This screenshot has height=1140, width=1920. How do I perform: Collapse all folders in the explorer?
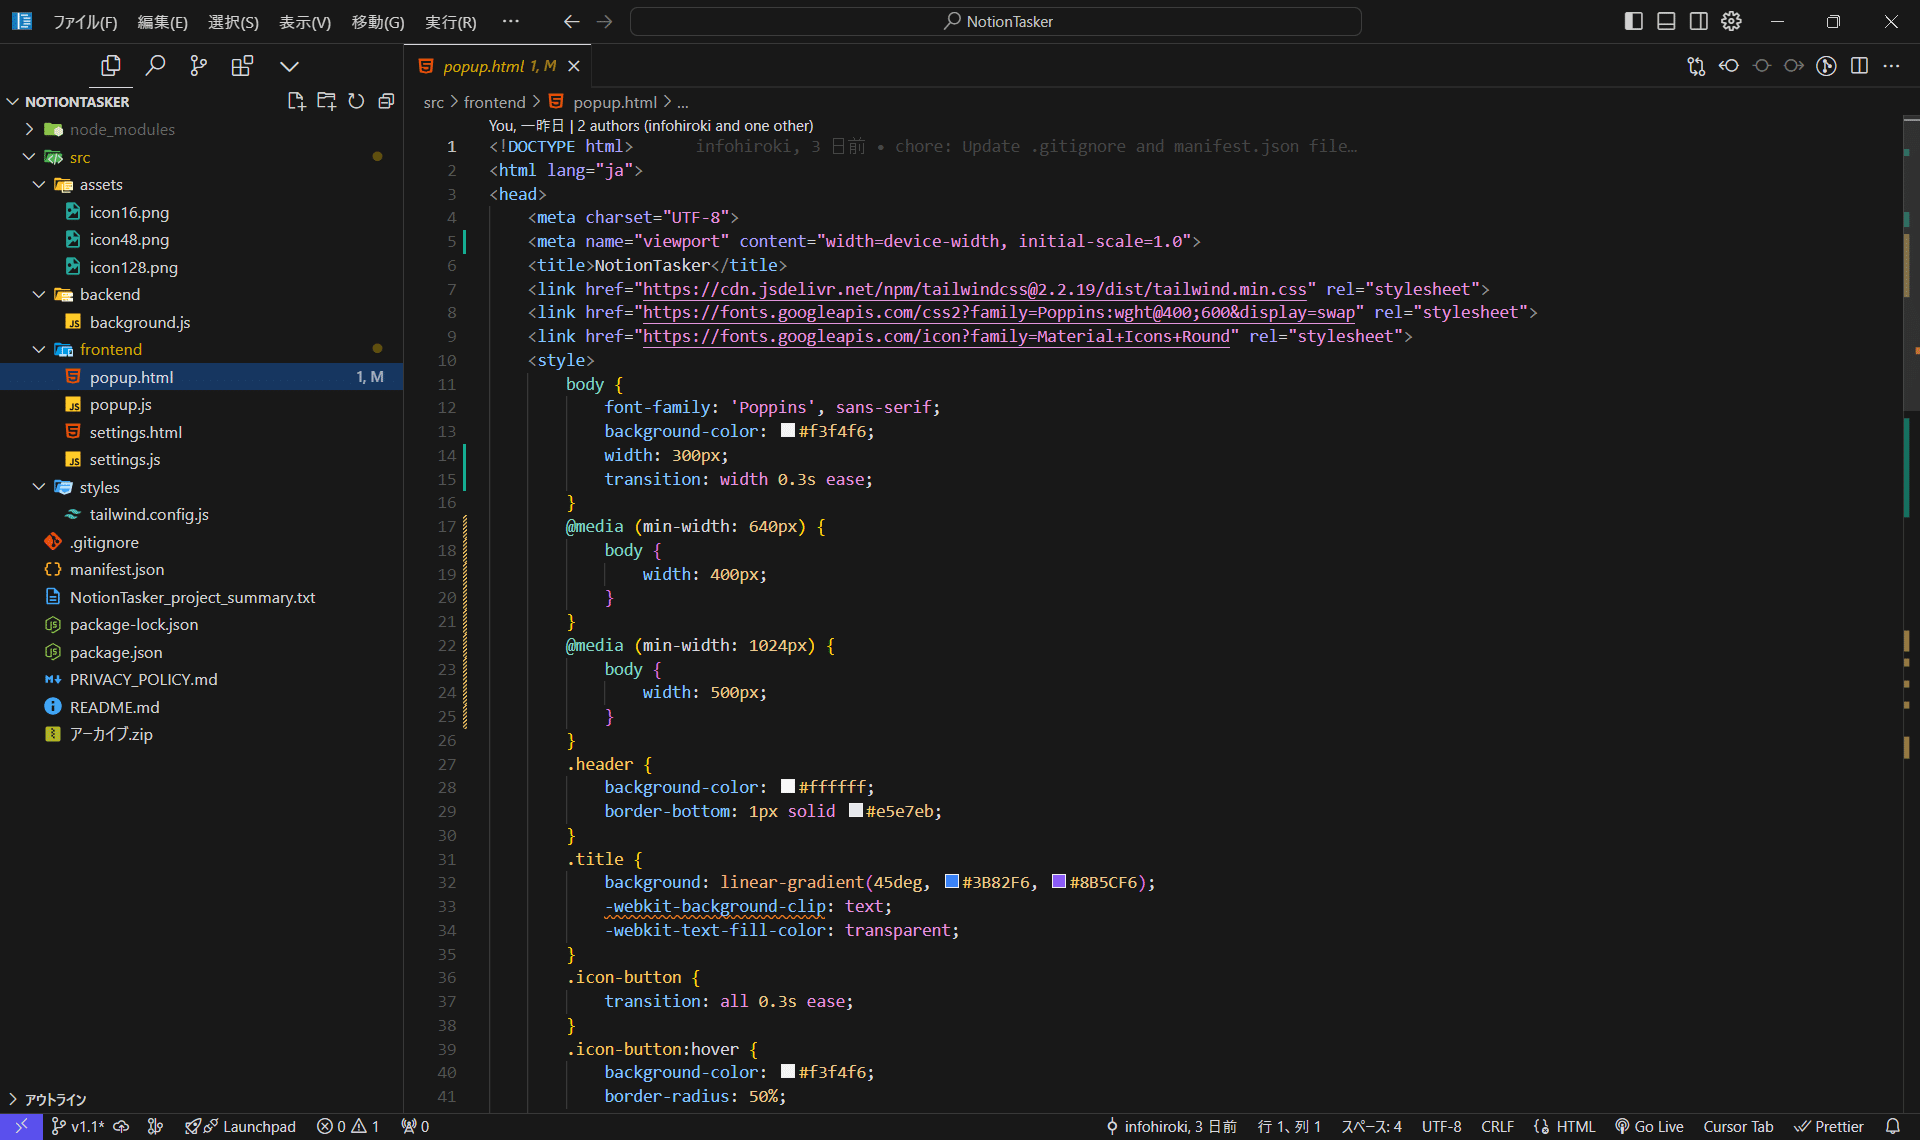coord(386,100)
